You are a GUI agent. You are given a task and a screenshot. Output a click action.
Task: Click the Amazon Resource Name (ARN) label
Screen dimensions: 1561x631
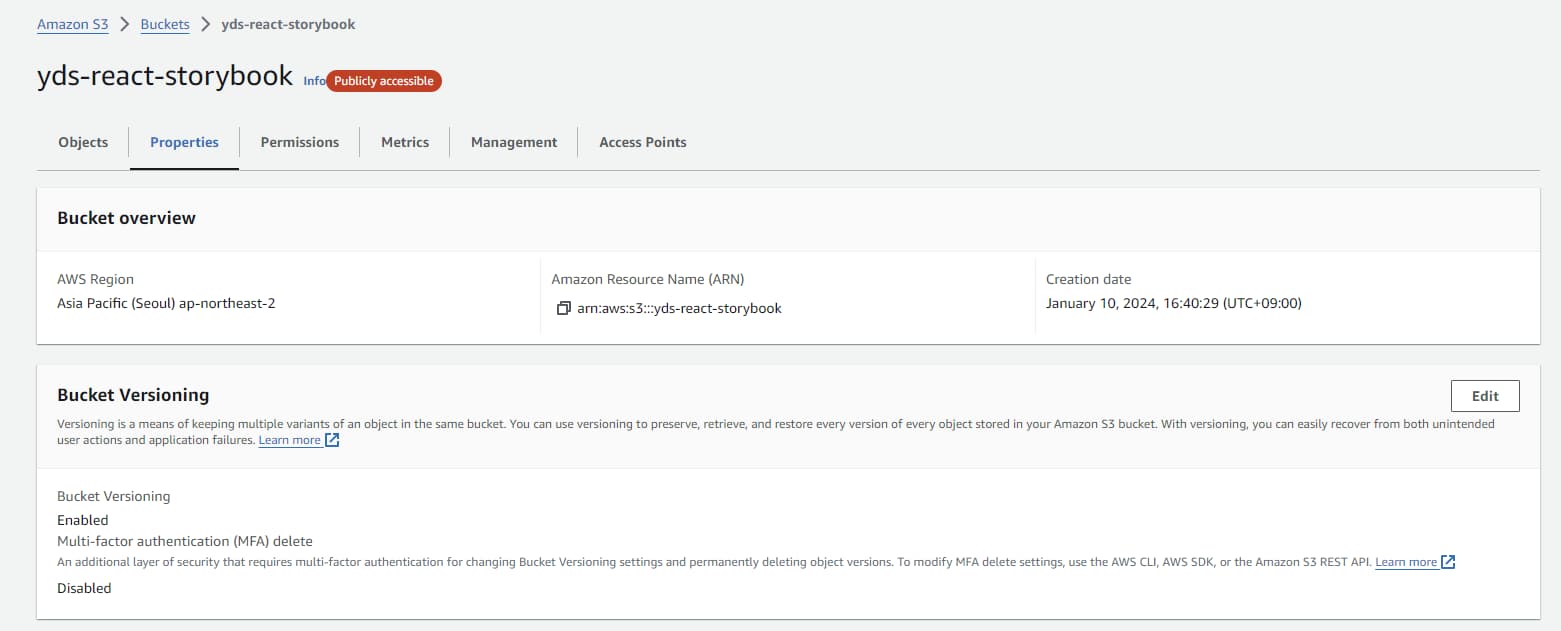point(648,279)
